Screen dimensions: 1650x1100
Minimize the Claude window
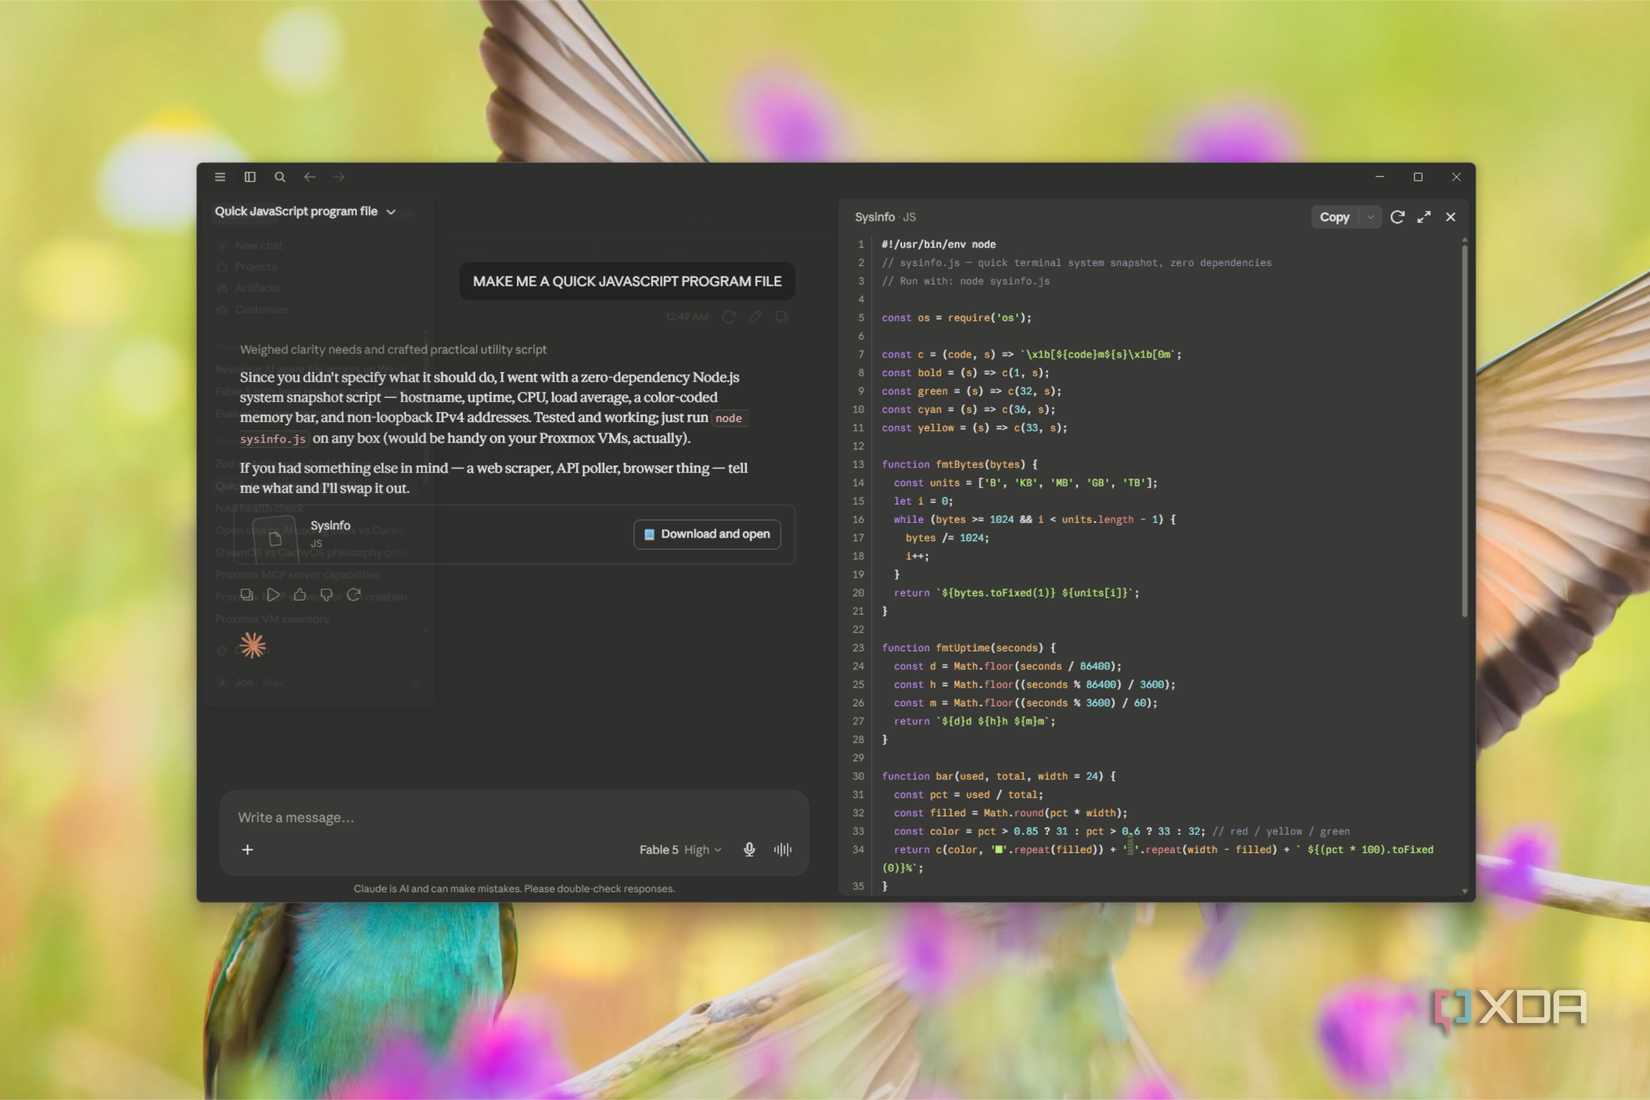[1380, 177]
